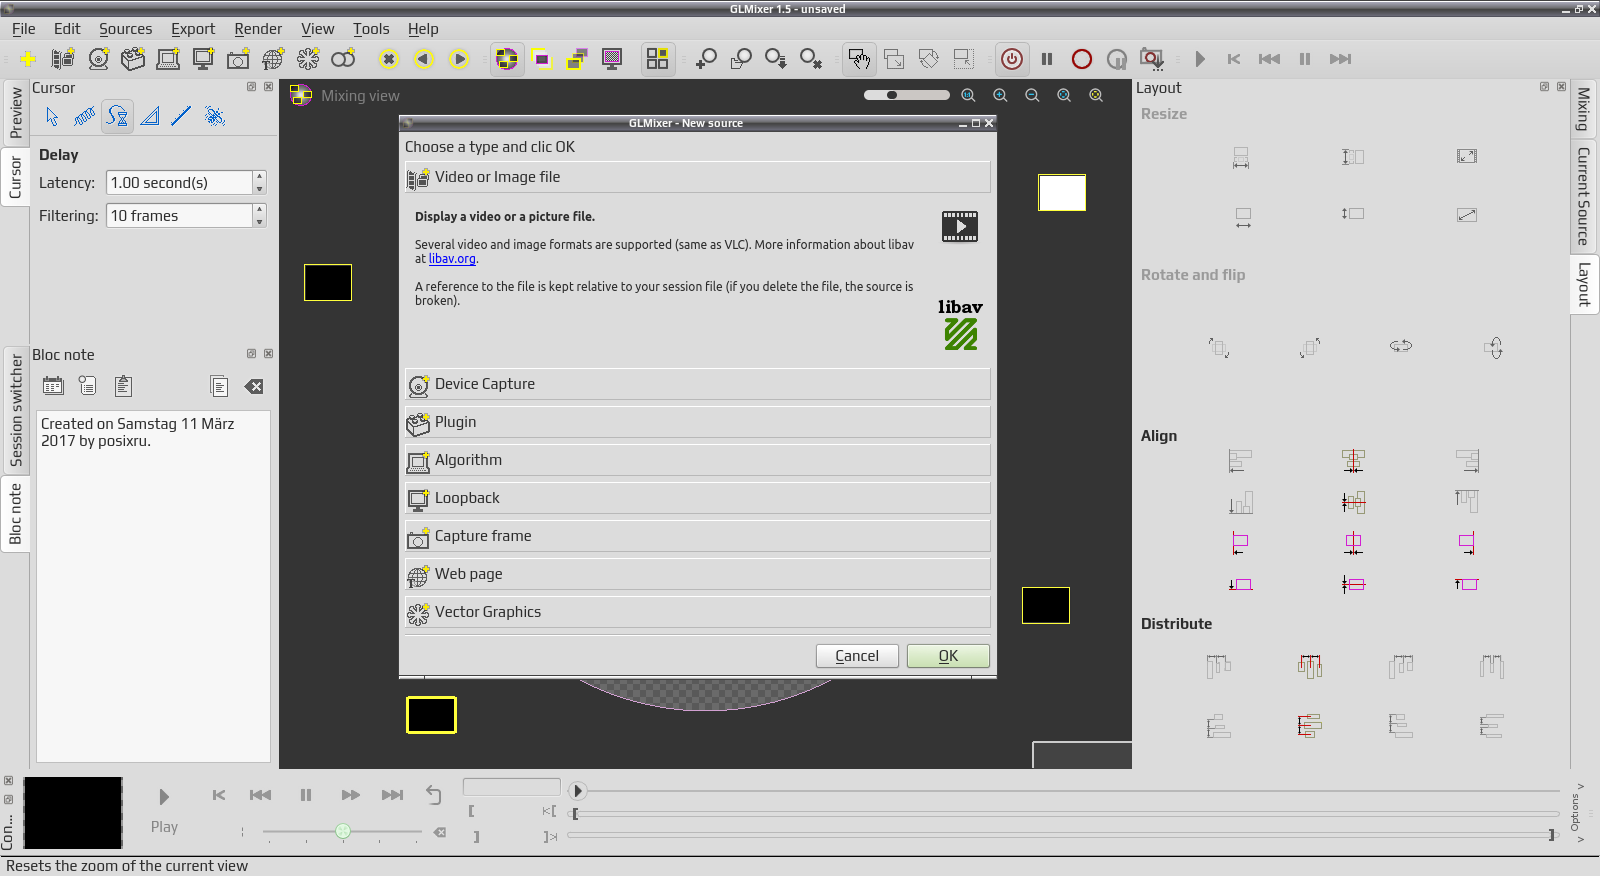Open the libav.org link
This screenshot has height=877, width=1600.
click(452, 259)
